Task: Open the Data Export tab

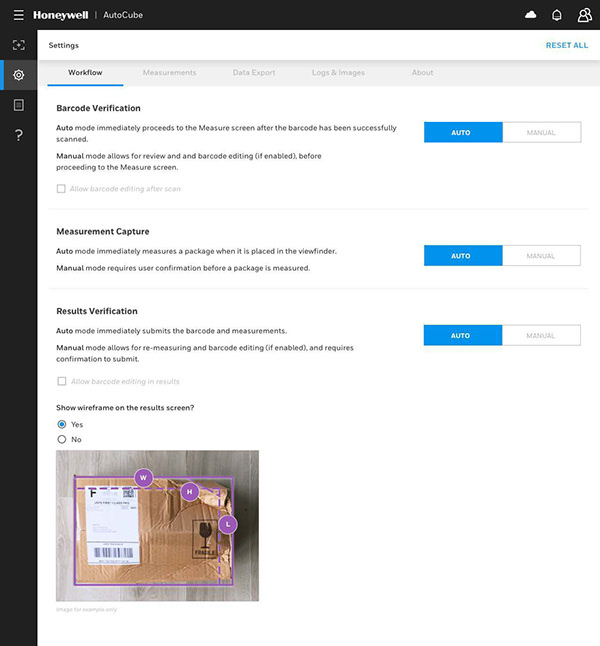Action: [x=254, y=73]
